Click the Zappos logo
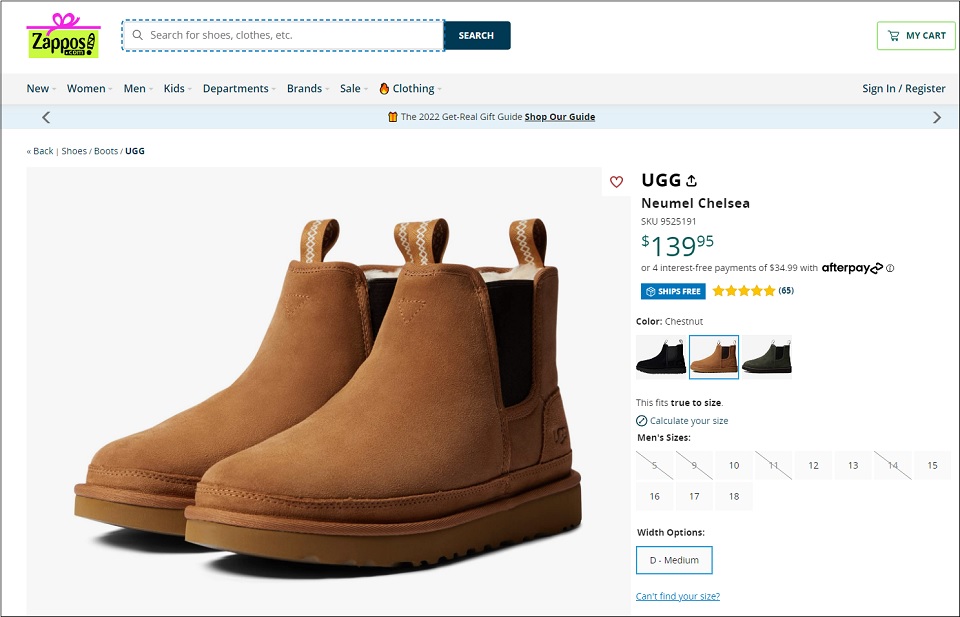The width and height of the screenshot is (960, 617). [63, 36]
